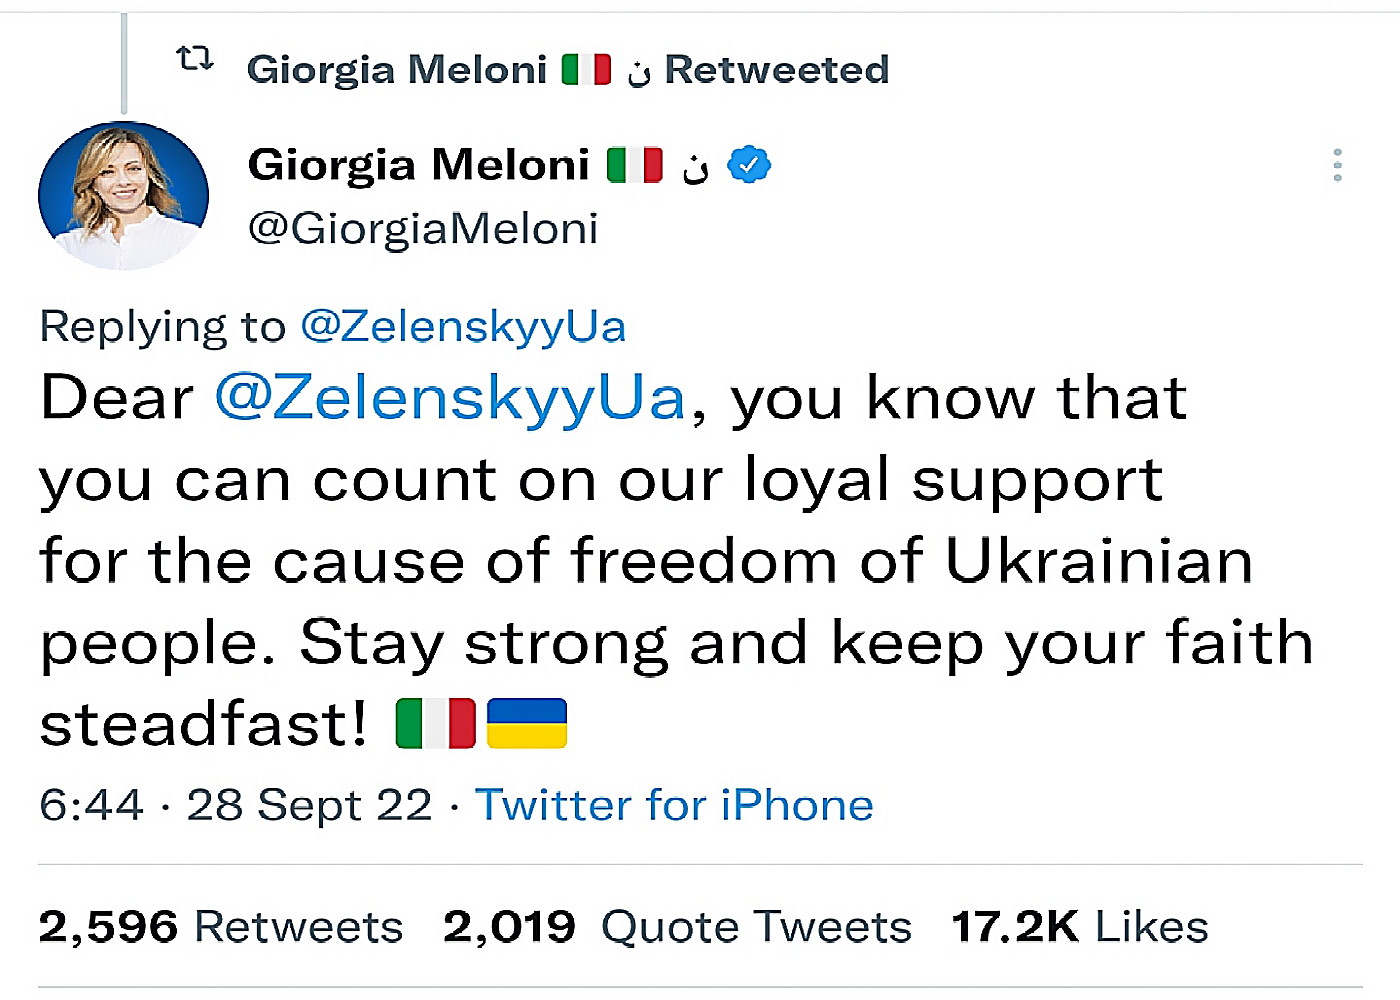The image size is (1400, 1000).
Task: Click the Italian flag beside the author name
Action: point(635,164)
